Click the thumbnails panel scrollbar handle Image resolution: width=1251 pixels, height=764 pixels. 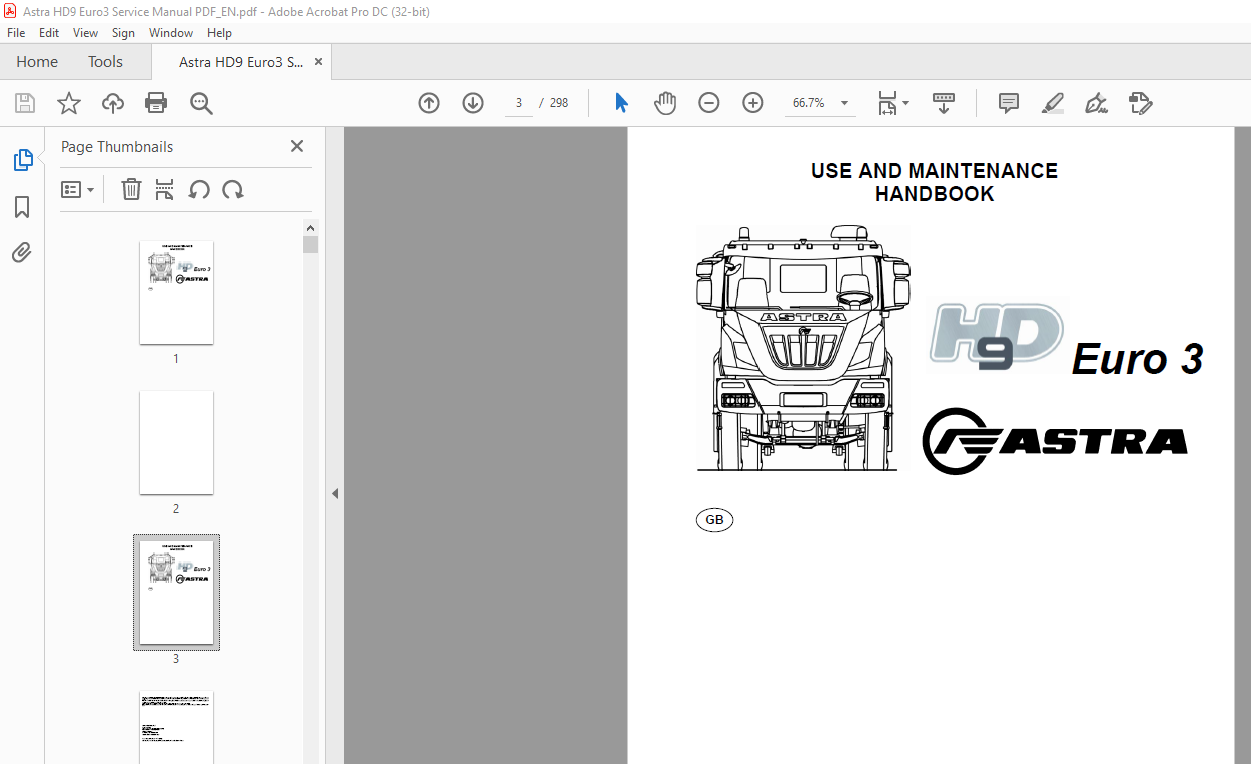point(310,245)
